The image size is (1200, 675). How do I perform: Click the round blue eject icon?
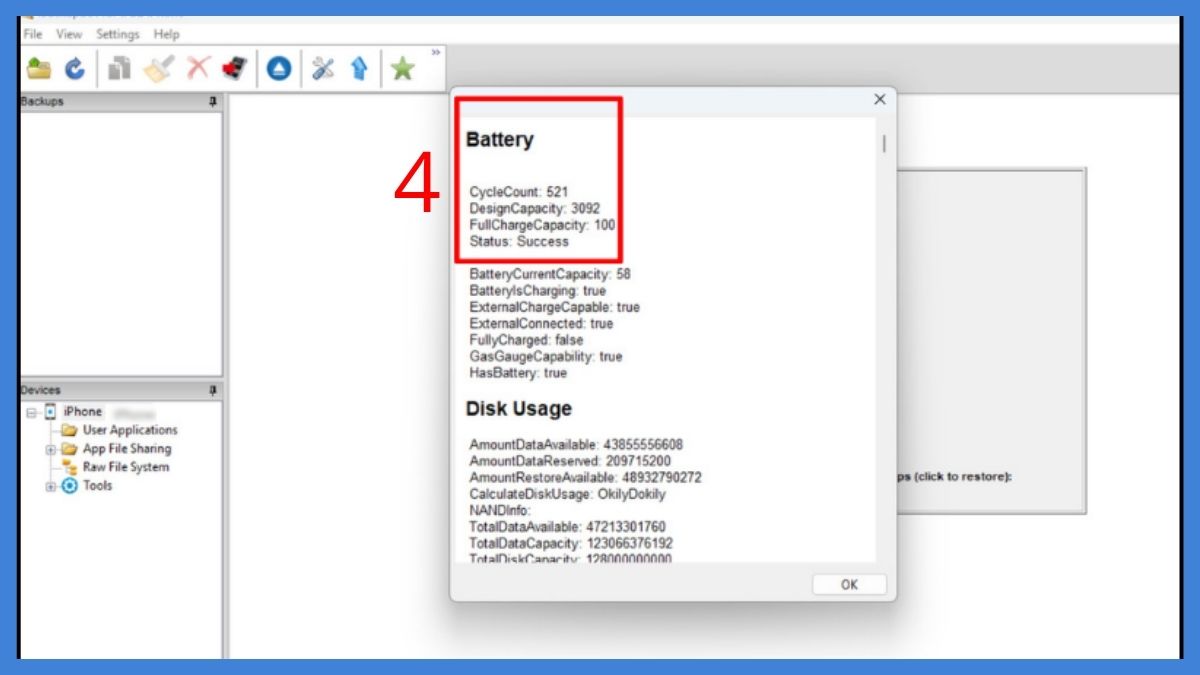[279, 68]
